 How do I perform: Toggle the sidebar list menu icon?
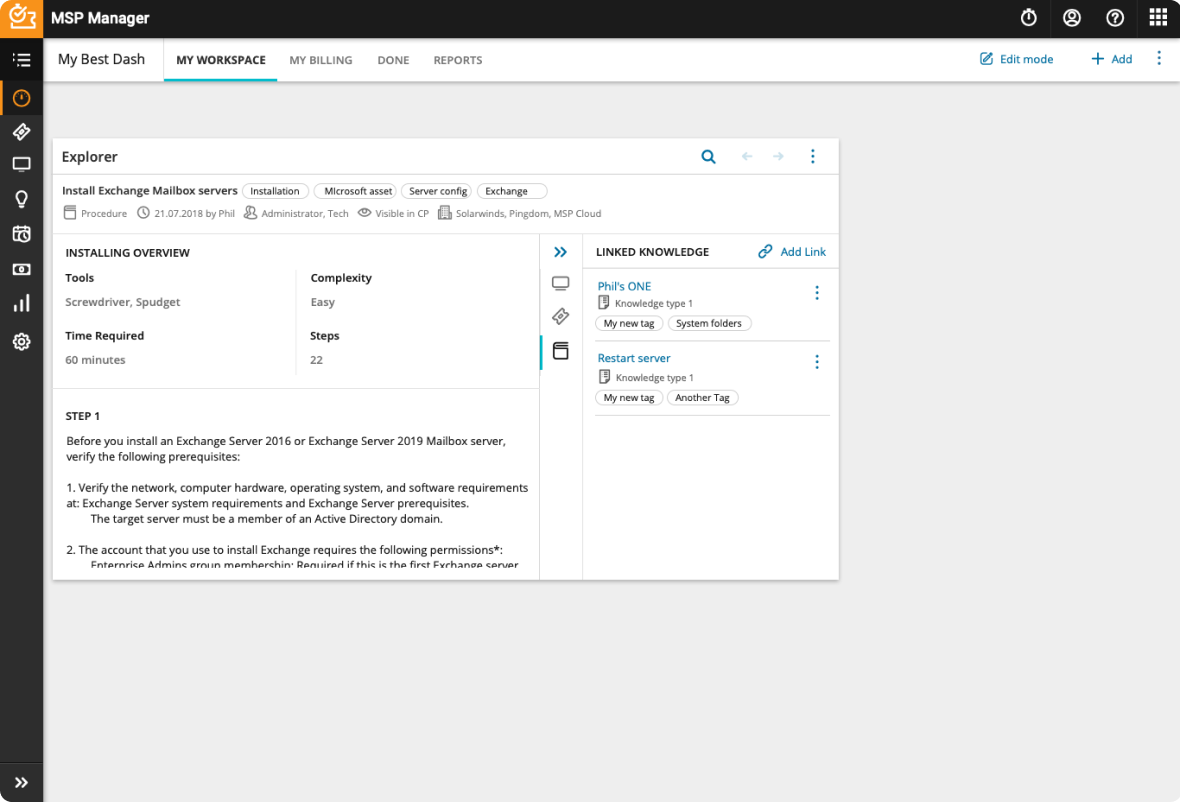(x=21, y=60)
